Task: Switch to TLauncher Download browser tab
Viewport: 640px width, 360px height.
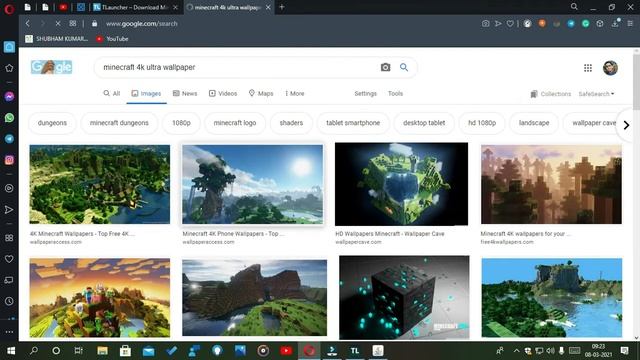Action: click(x=135, y=7)
